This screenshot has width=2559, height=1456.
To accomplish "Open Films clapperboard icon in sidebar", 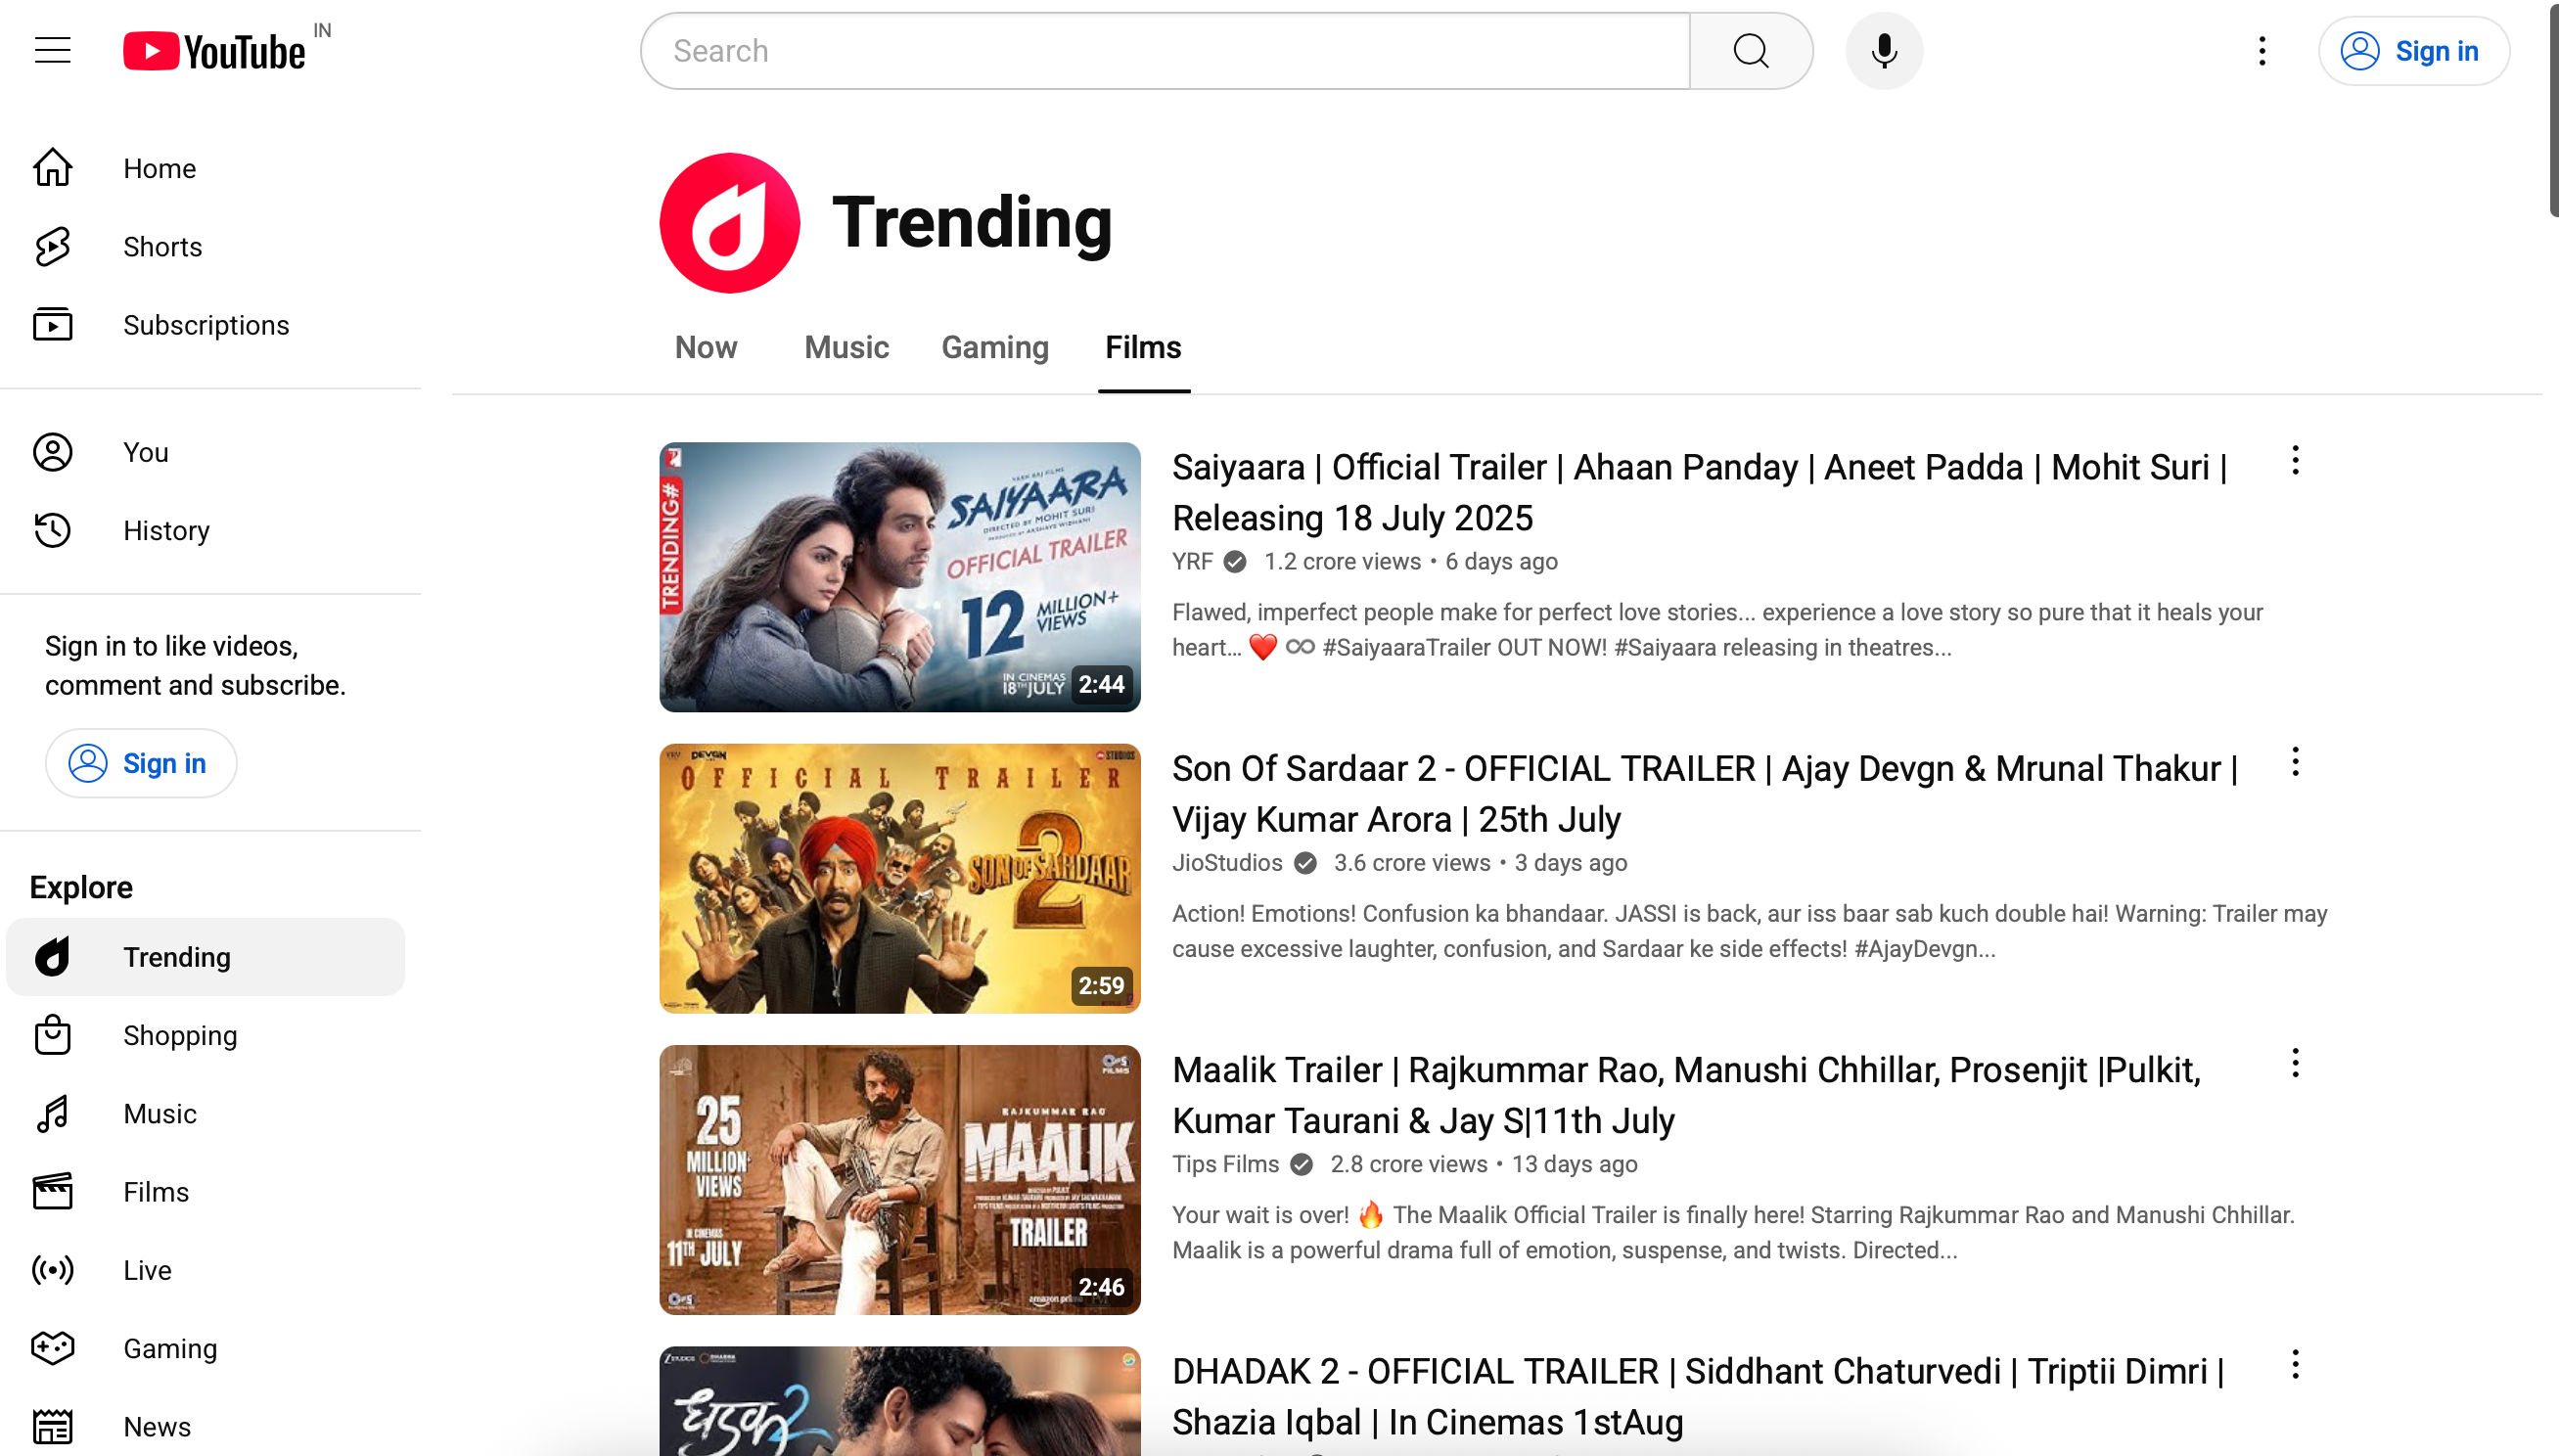I will pyautogui.click(x=52, y=1191).
